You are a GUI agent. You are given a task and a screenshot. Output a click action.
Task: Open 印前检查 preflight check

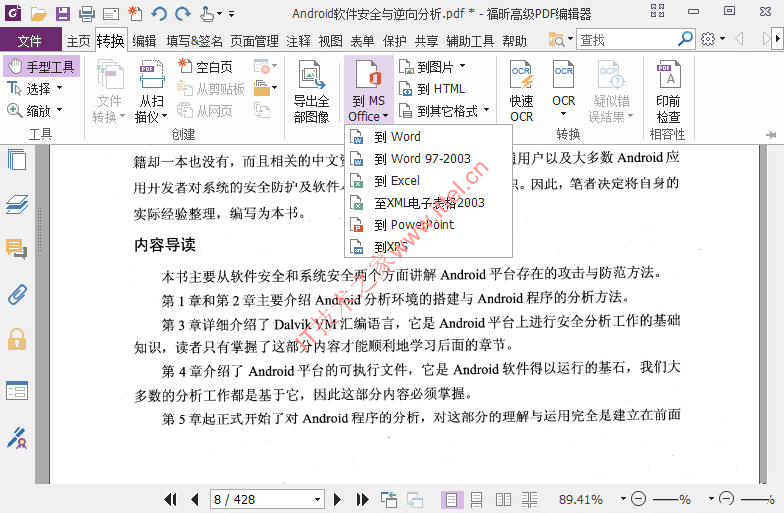coord(668,92)
